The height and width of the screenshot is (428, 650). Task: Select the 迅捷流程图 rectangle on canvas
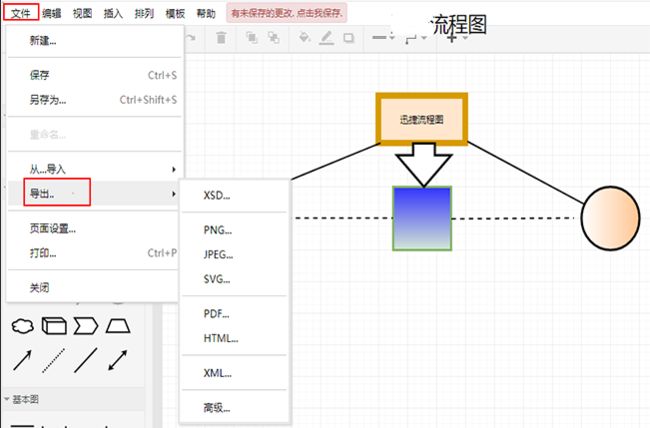point(422,119)
